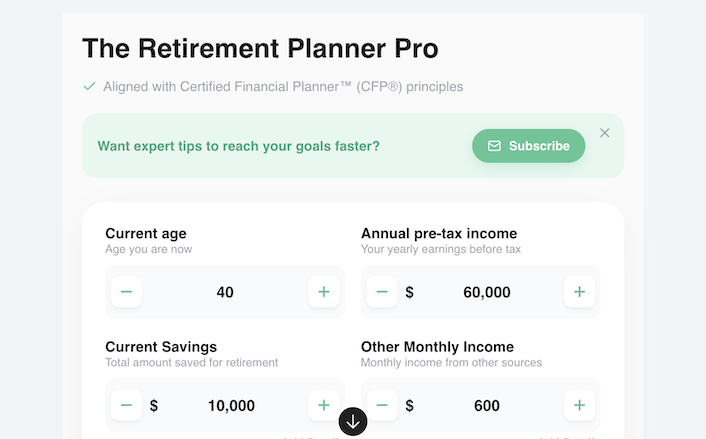706x439 pixels.
Task: Select the 10,000 Current Savings field
Action: 231,405
